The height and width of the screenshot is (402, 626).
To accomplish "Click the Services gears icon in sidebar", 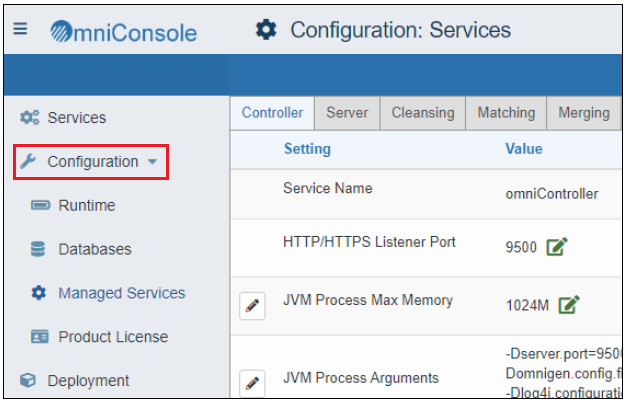I will tap(30, 118).
